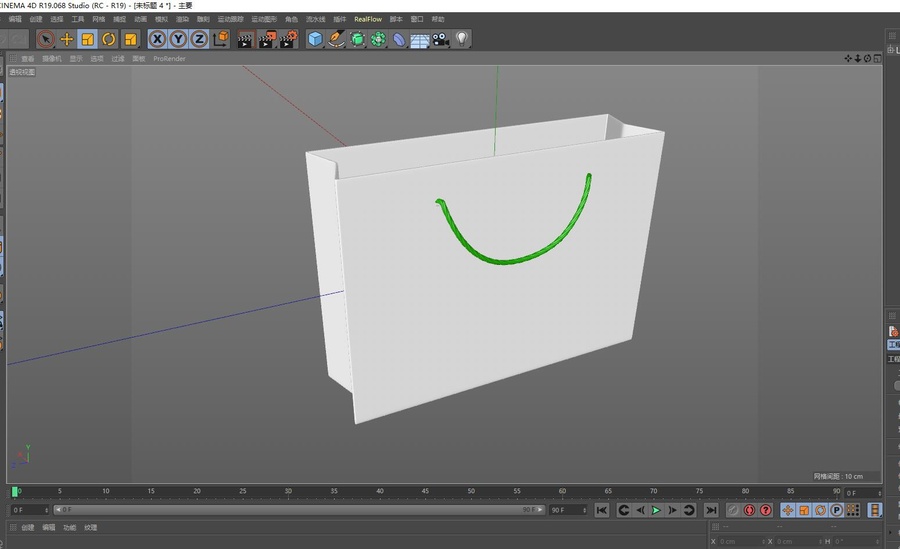Toggle Y axis lock
Viewport: 900px width, 549px height.
click(178, 39)
